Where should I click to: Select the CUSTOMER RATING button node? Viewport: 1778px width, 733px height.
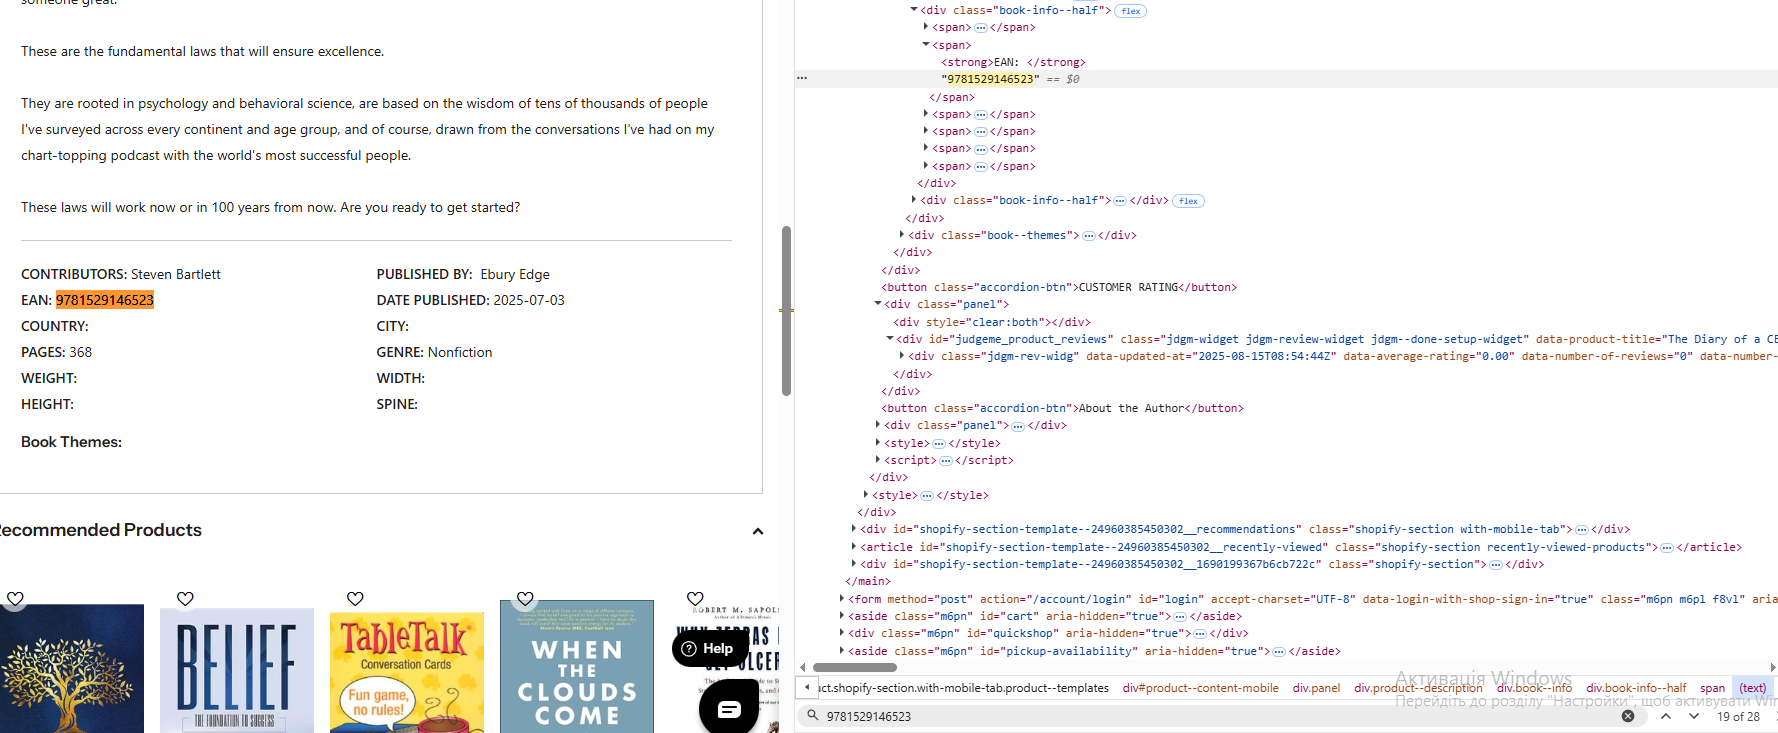1059,288
